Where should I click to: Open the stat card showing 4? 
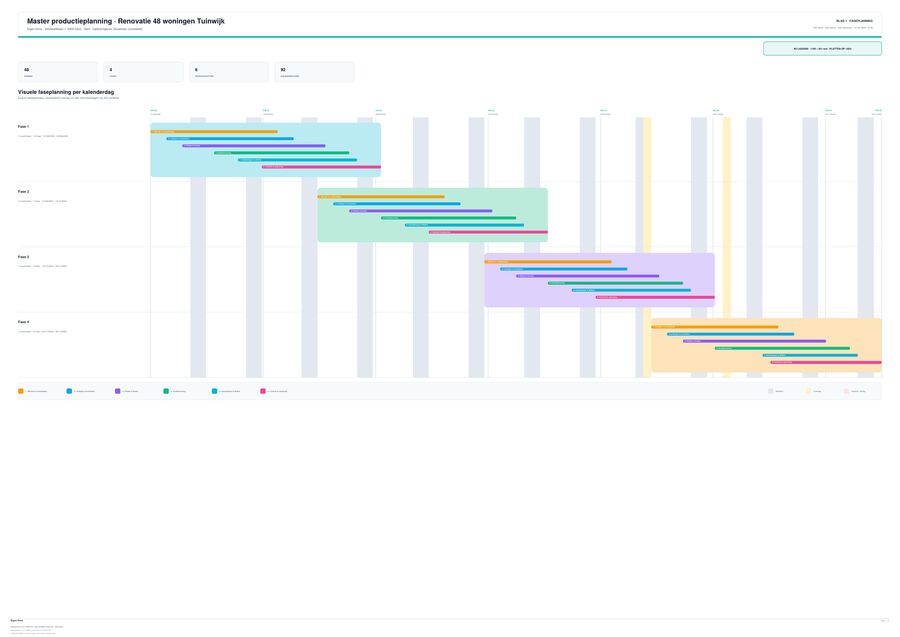click(143, 72)
